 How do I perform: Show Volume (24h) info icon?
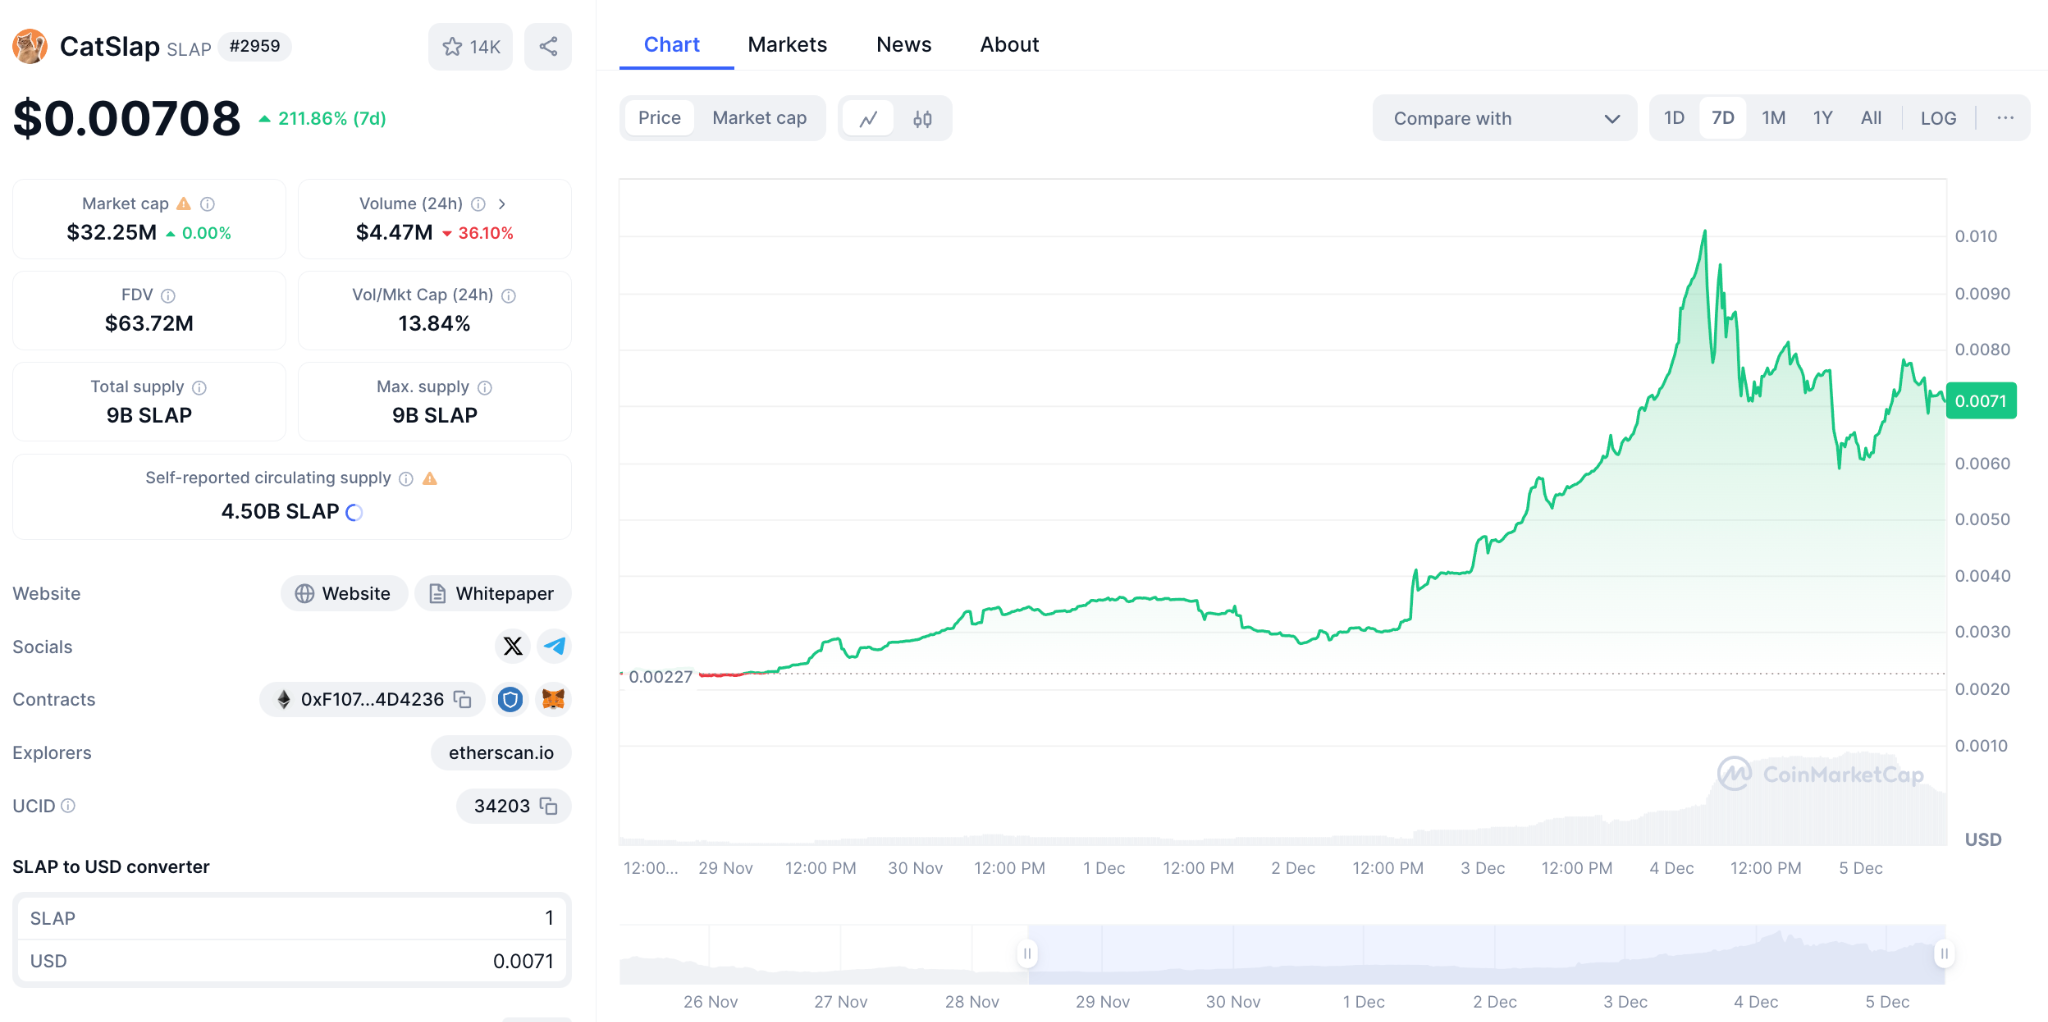point(479,204)
